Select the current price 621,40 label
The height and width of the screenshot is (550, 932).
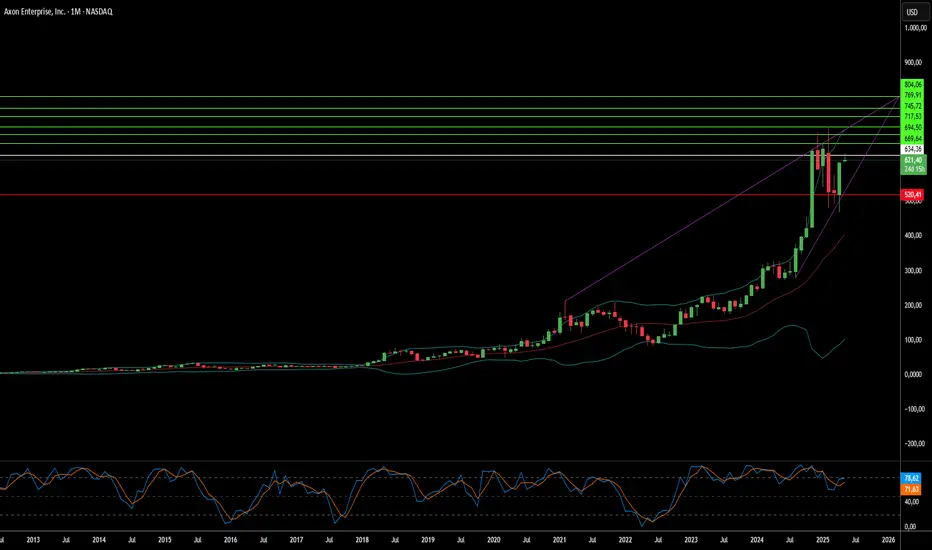point(913,160)
